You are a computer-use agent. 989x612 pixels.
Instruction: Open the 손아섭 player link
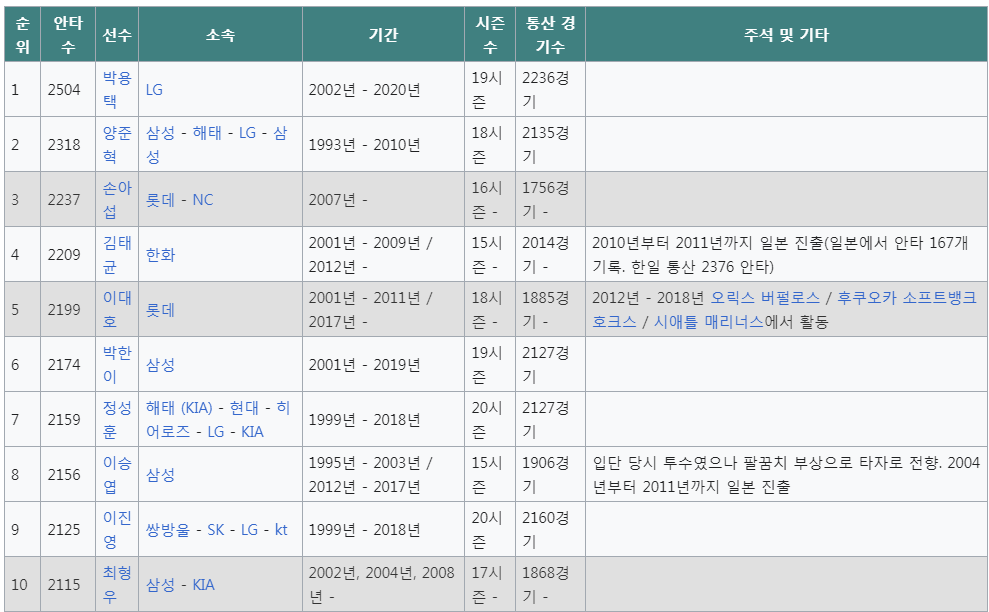click(117, 199)
